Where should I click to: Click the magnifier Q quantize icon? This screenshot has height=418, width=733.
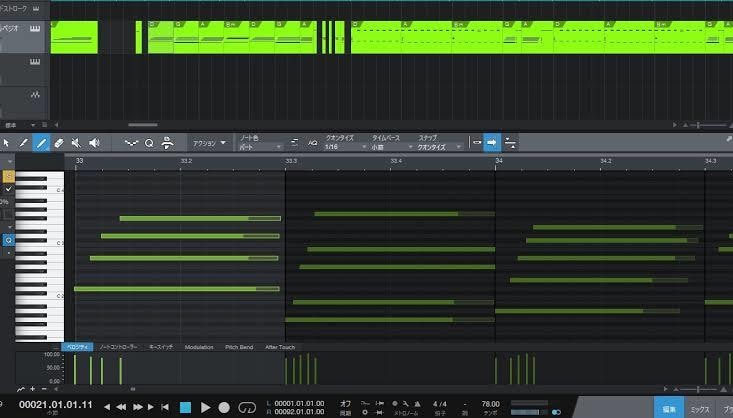tap(149, 143)
